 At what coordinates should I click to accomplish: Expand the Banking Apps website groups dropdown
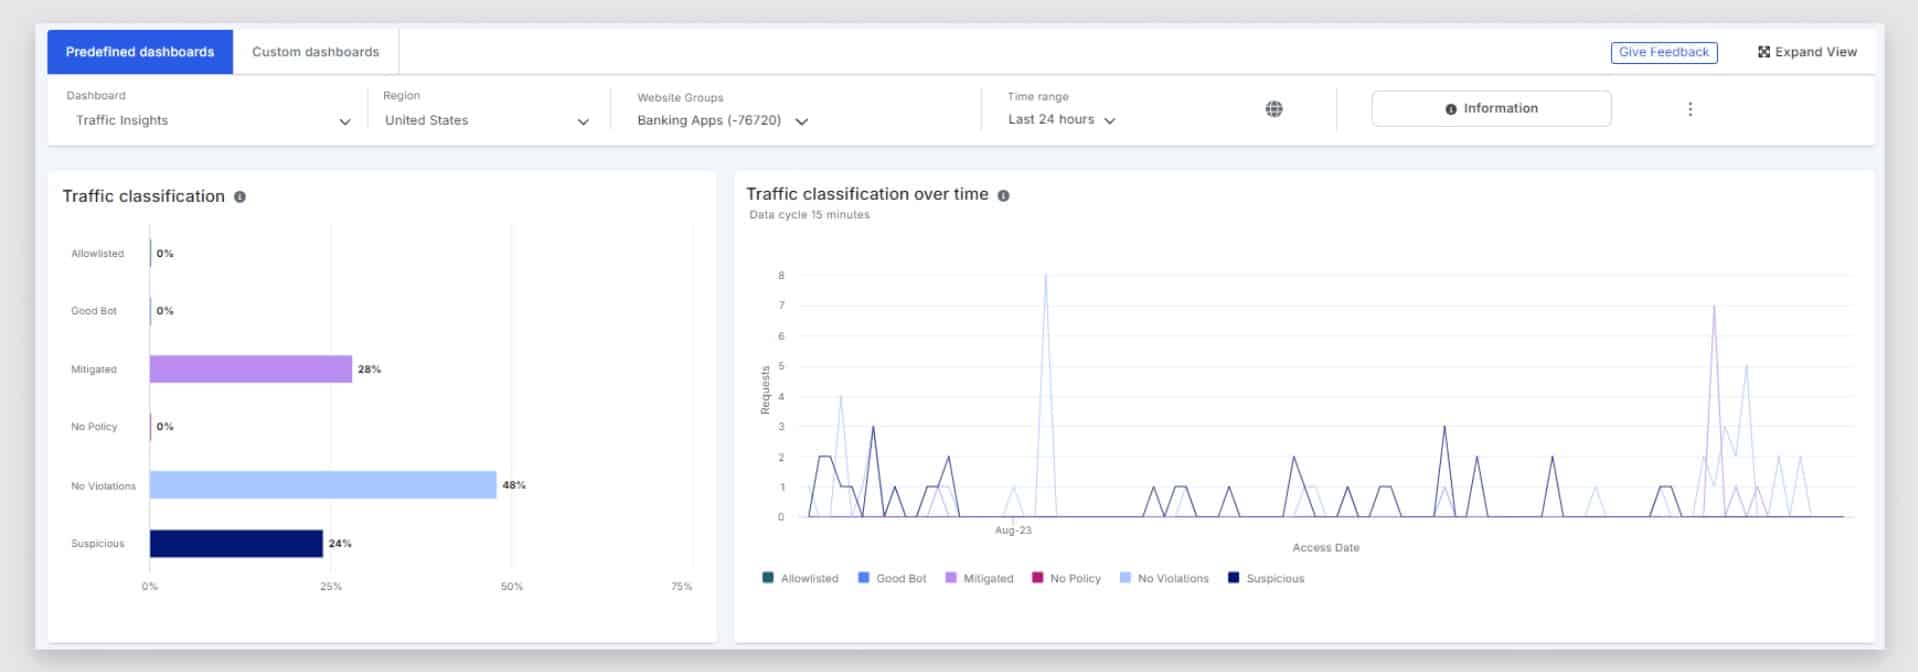coord(722,121)
